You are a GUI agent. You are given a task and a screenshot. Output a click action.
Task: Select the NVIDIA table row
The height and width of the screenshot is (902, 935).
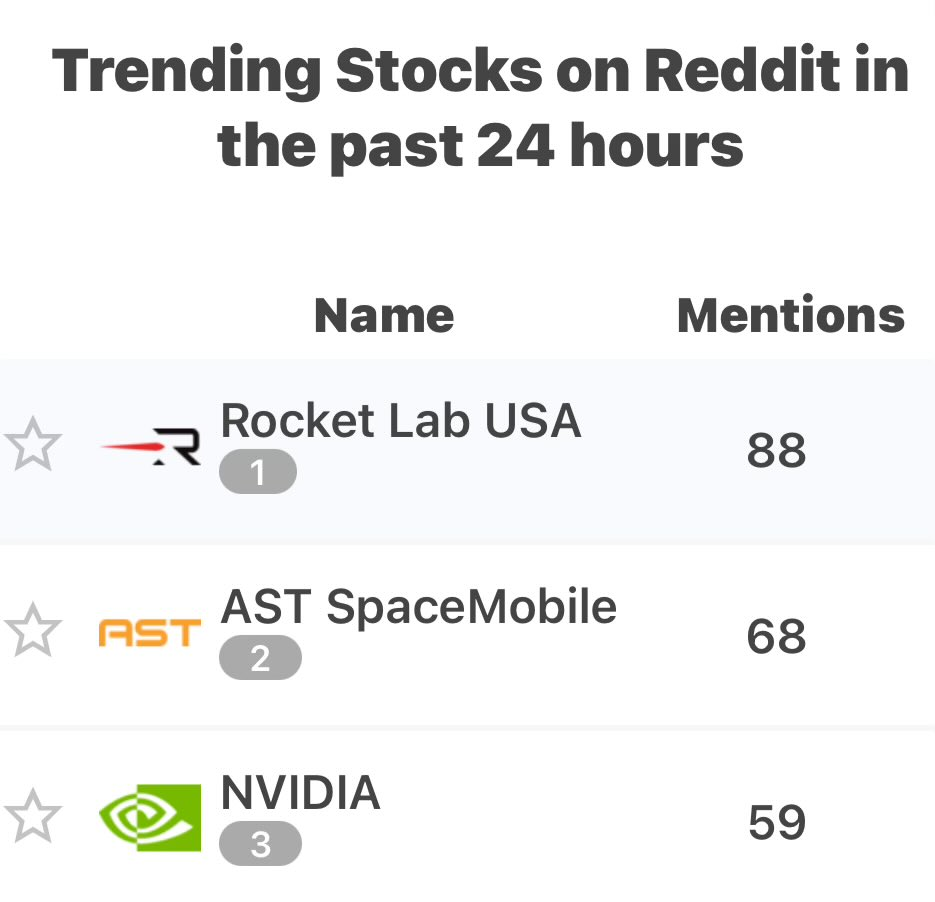click(468, 817)
